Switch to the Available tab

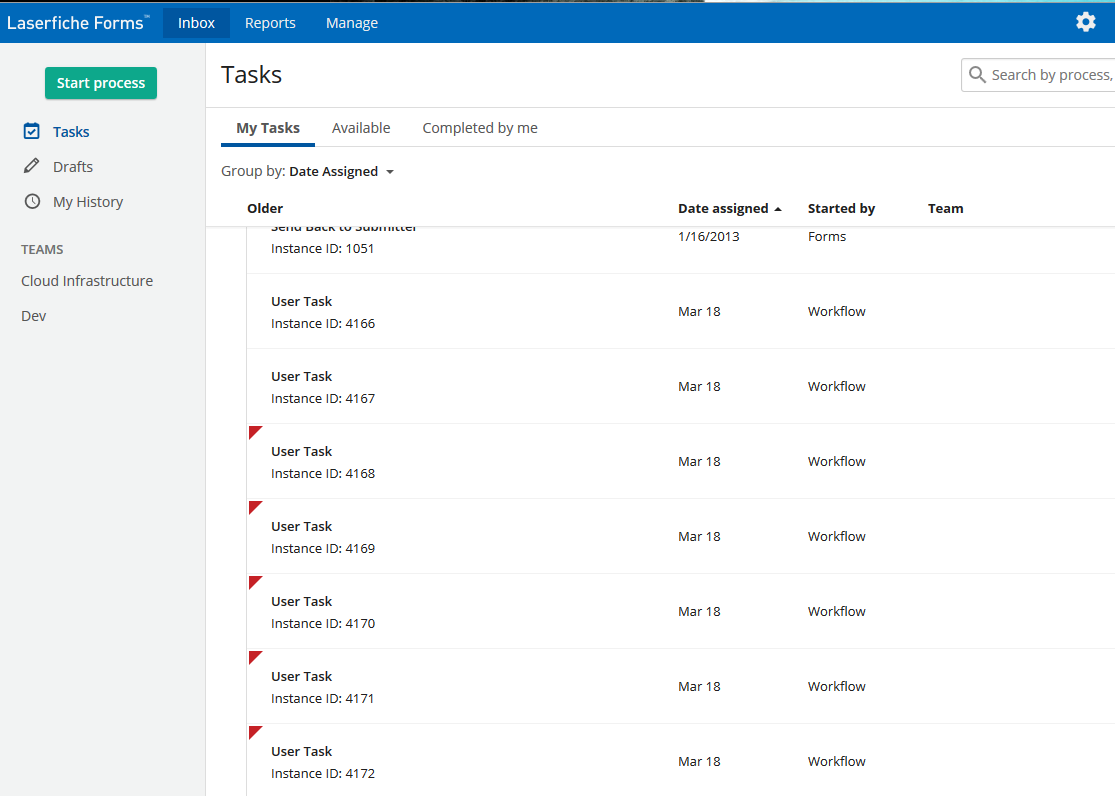(361, 128)
